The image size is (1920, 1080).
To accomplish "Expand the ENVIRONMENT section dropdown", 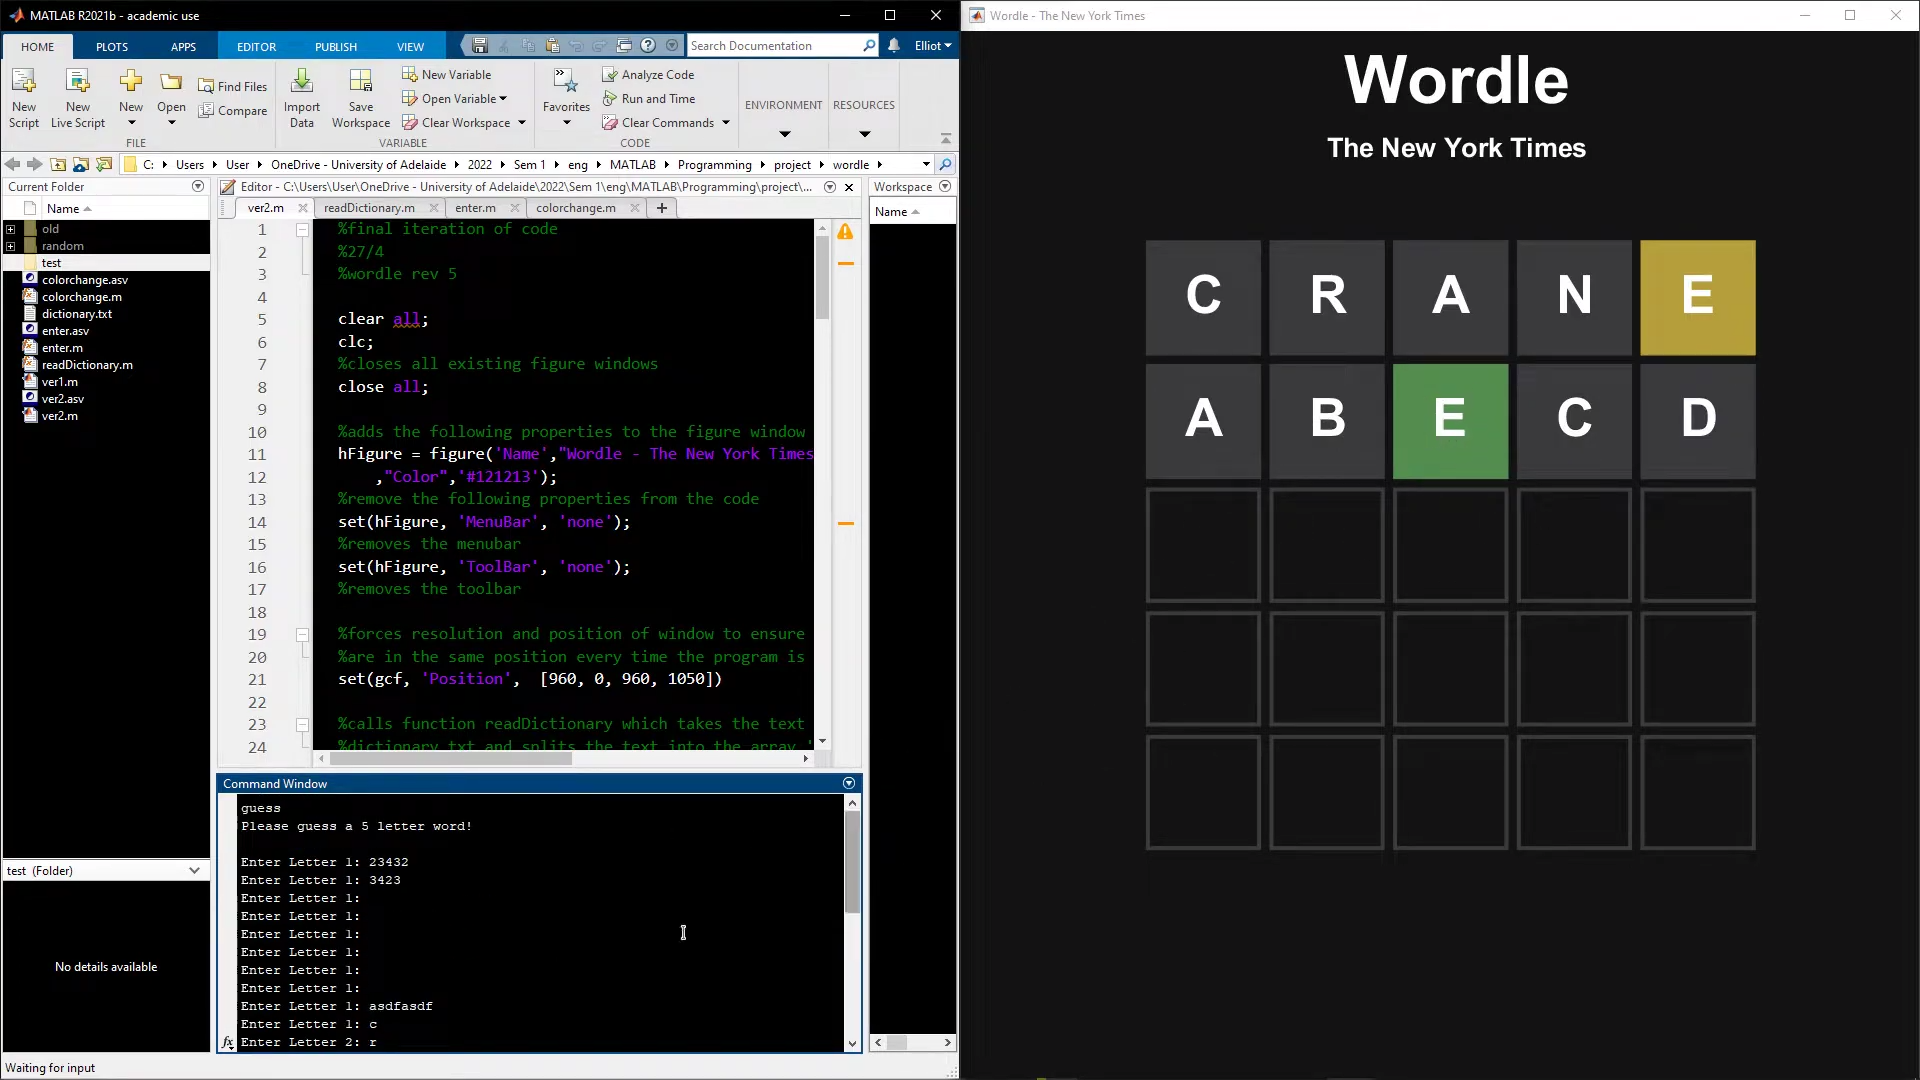I will click(x=785, y=134).
